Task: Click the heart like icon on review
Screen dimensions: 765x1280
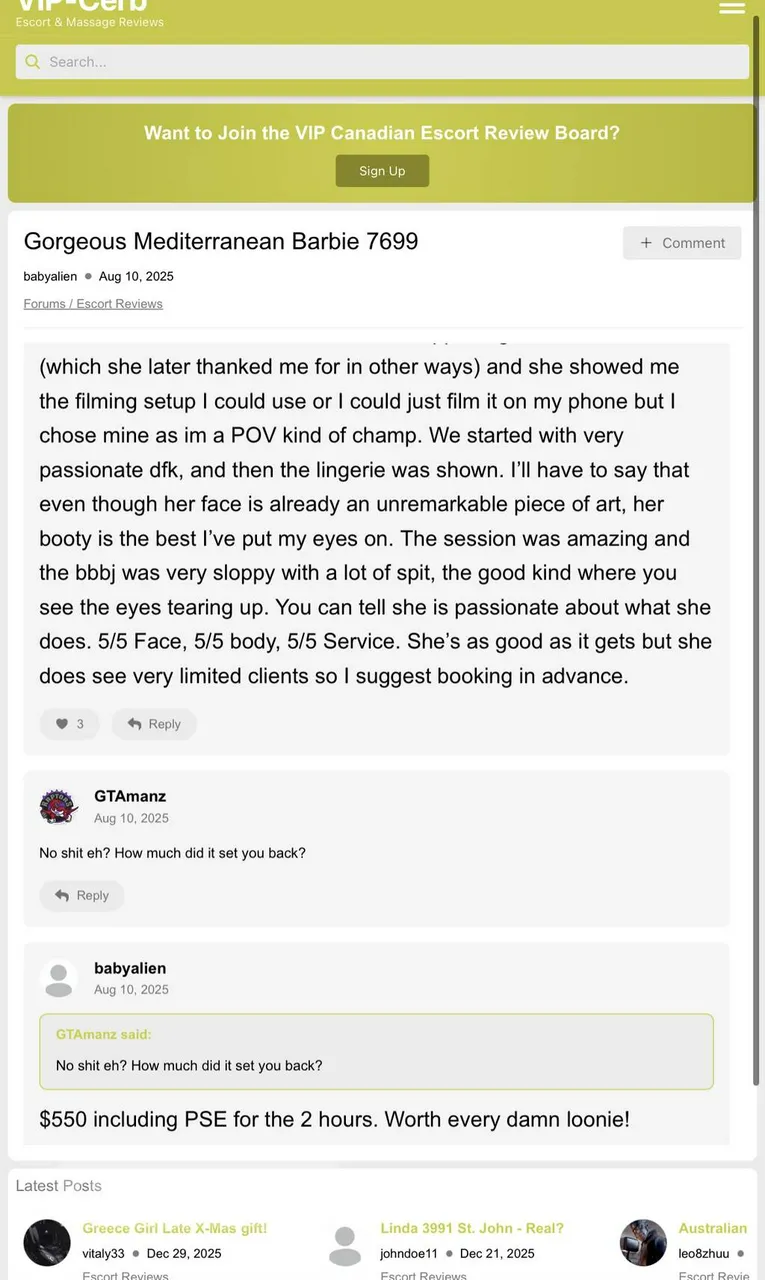Action: [62, 724]
